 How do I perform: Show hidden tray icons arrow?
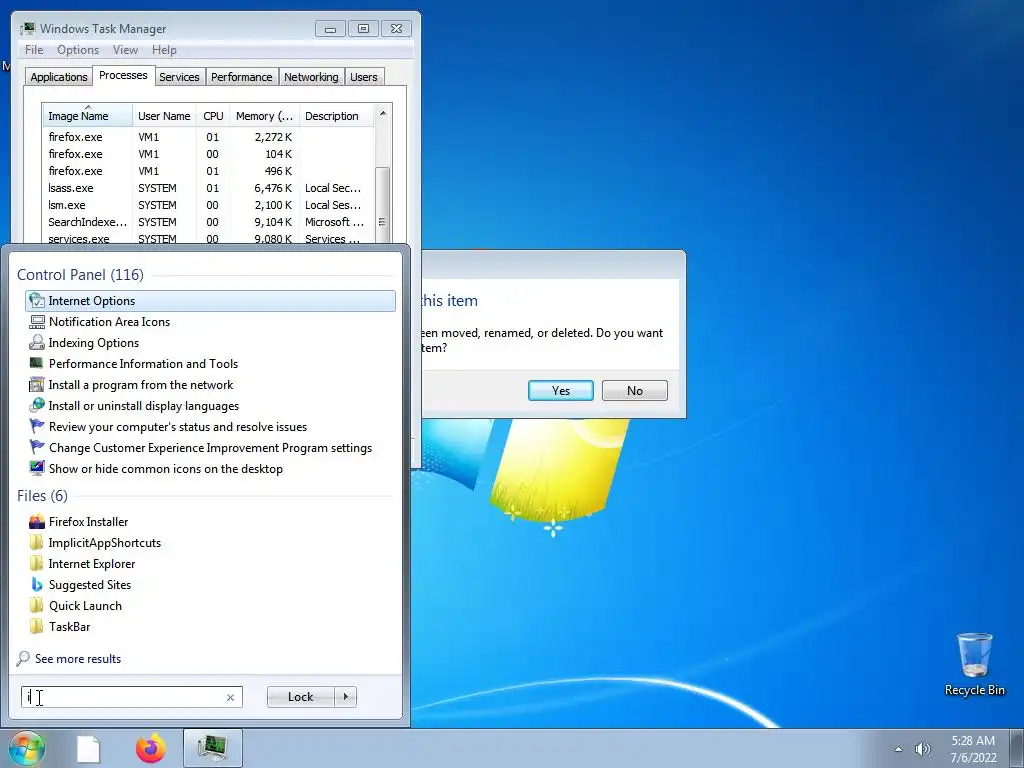coord(898,749)
